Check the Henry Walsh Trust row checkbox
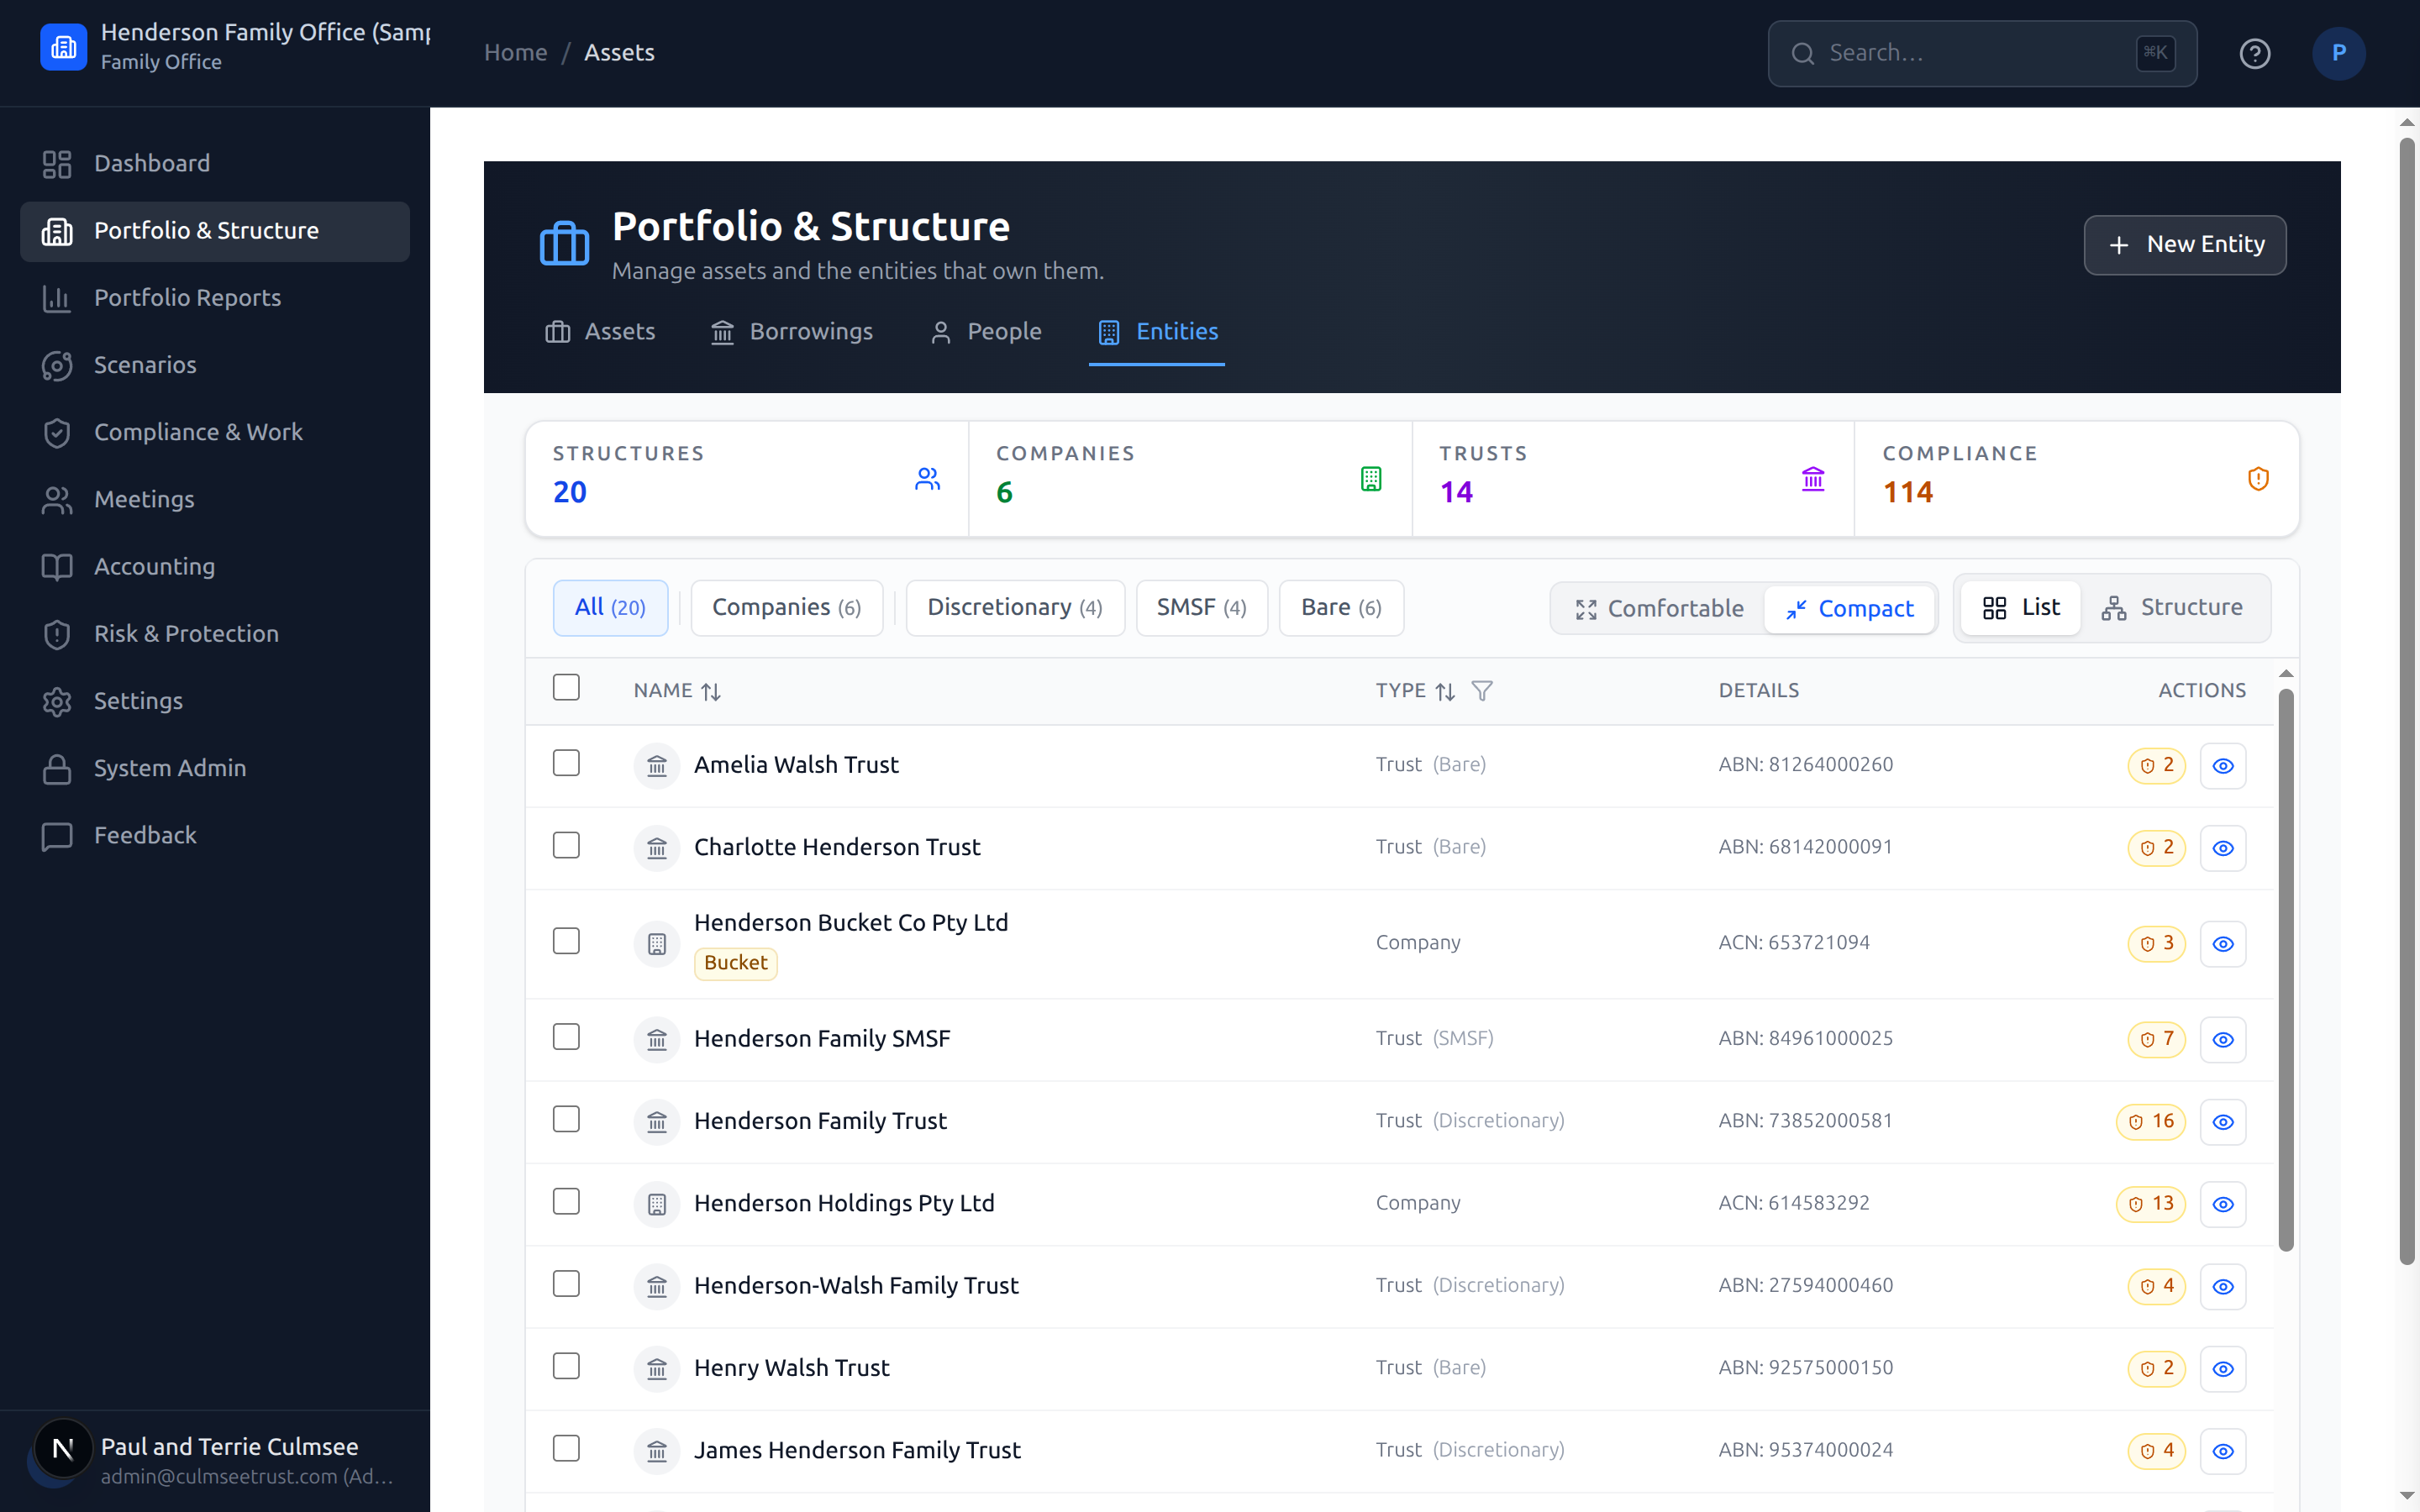 [x=566, y=1366]
